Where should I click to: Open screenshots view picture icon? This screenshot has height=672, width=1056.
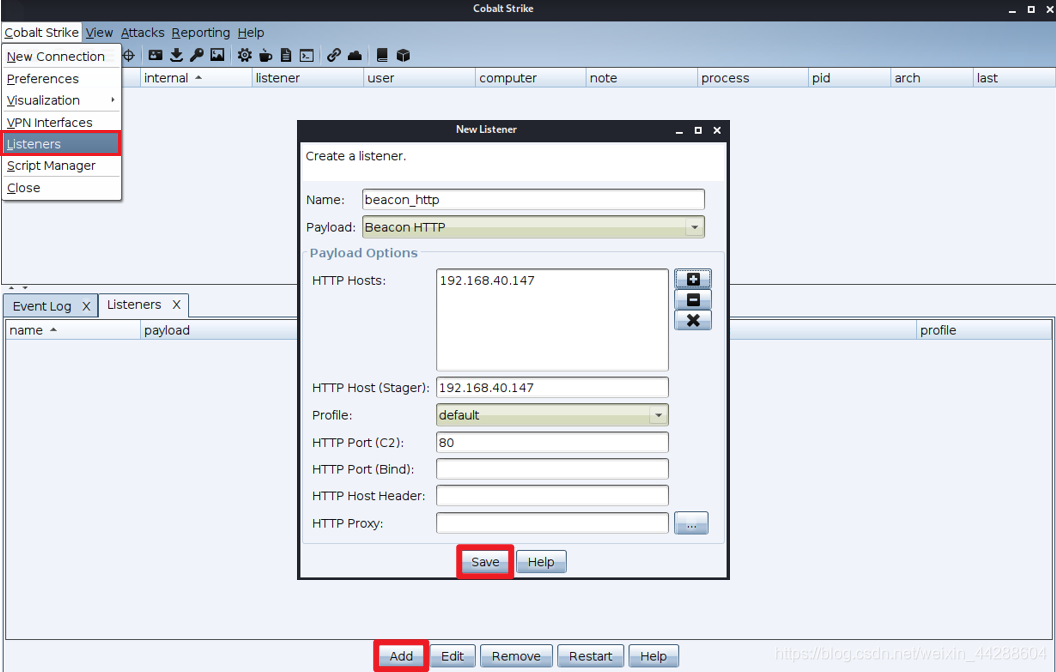[x=218, y=55]
